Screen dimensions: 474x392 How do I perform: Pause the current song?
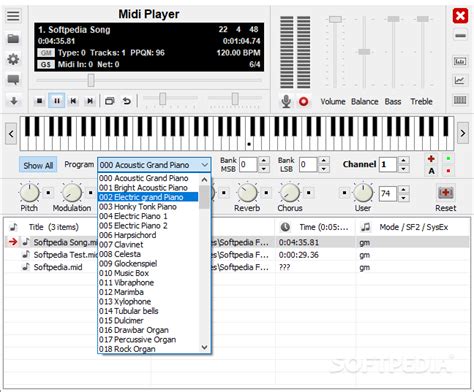click(x=57, y=101)
